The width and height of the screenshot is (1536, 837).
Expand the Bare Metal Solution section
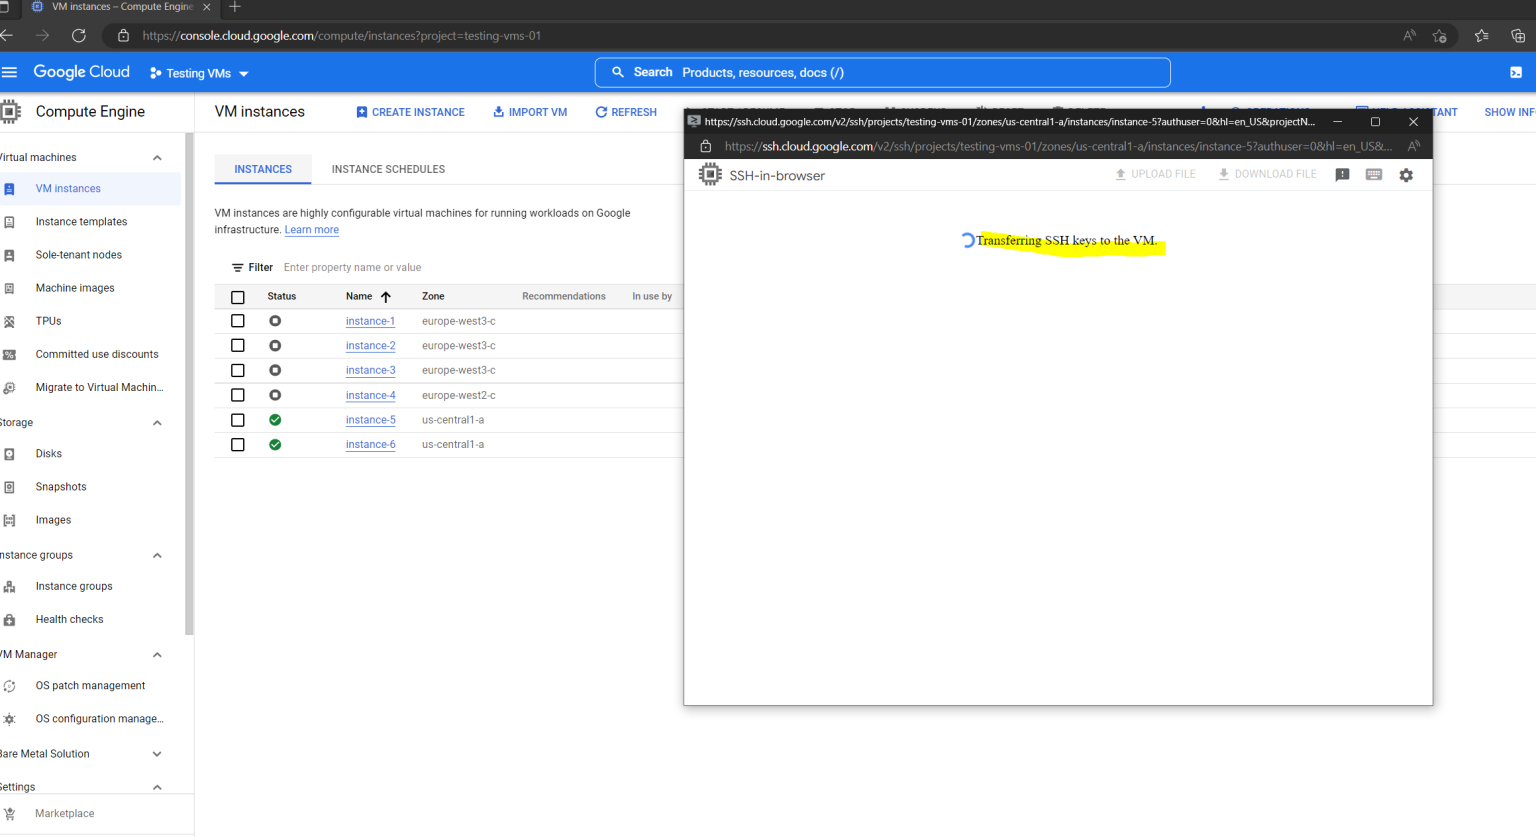click(x=156, y=753)
